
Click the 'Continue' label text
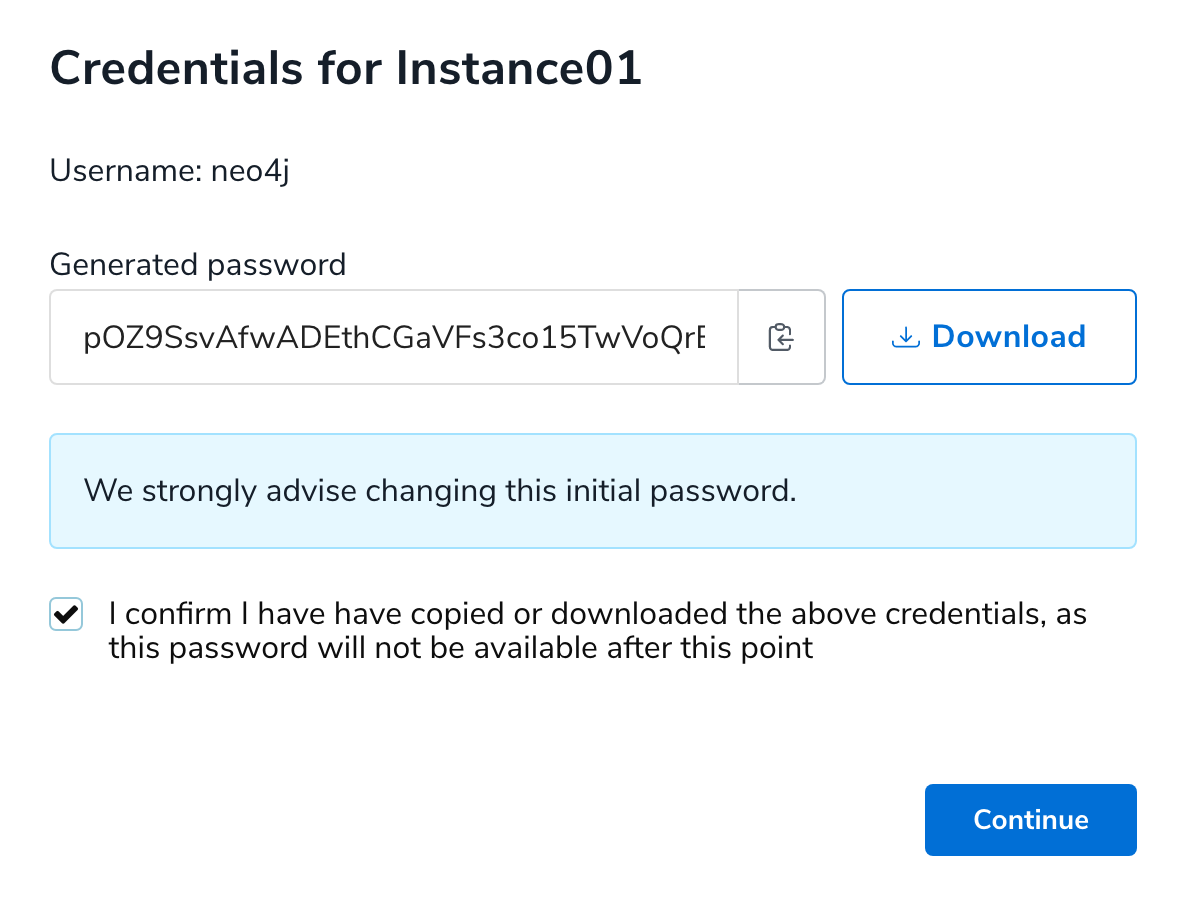(x=1030, y=820)
